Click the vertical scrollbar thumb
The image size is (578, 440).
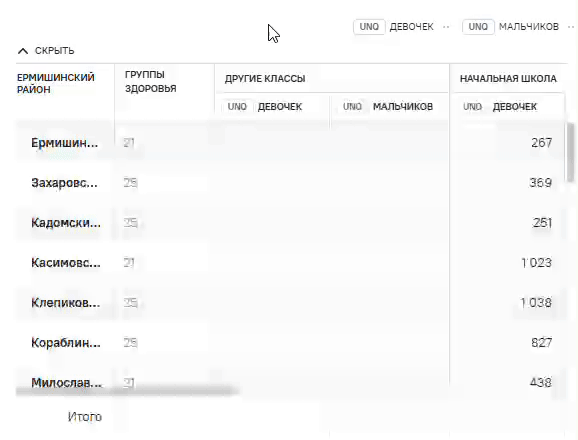click(x=571, y=152)
